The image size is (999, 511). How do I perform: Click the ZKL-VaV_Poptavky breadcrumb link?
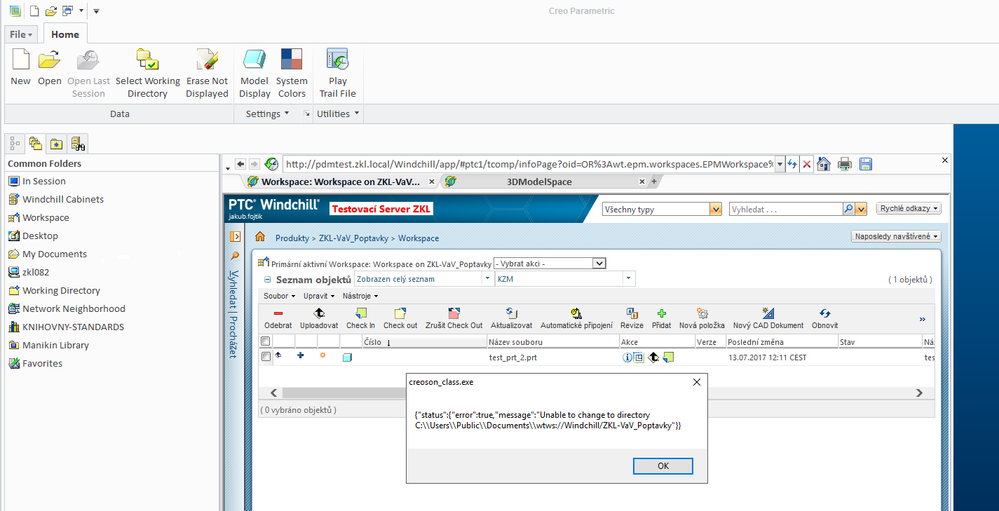click(x=355, y=239)
